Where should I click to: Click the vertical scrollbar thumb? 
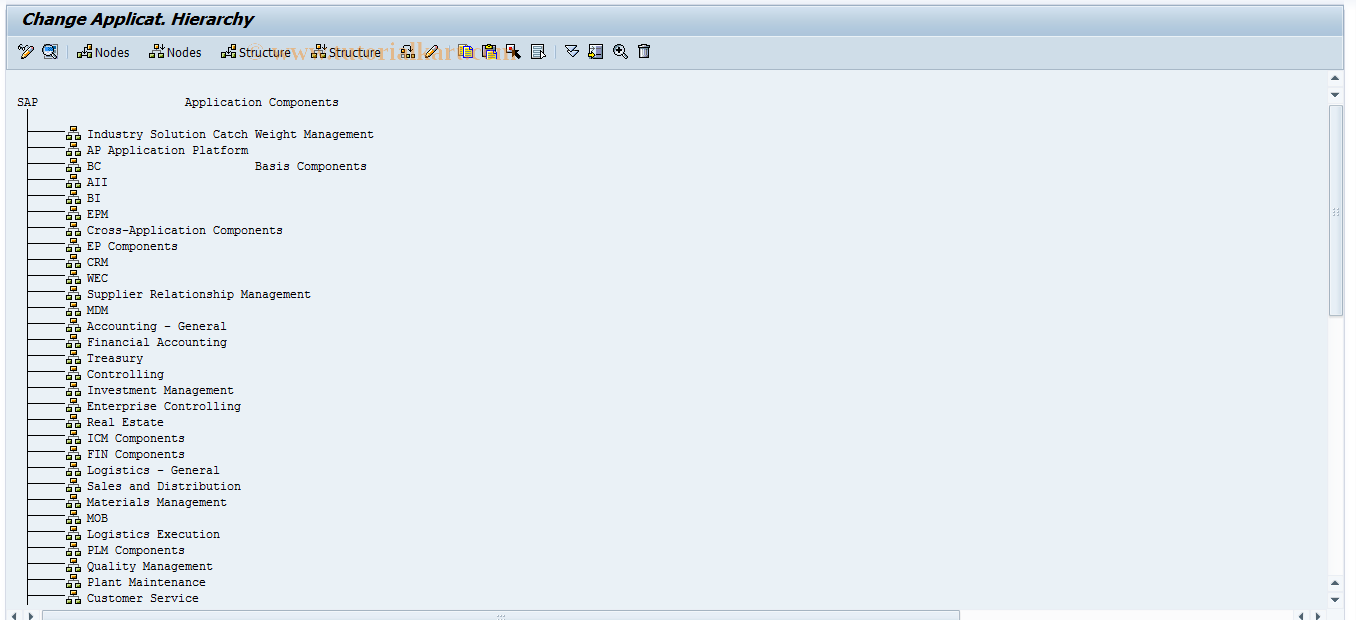click(x=1336, y=211)
